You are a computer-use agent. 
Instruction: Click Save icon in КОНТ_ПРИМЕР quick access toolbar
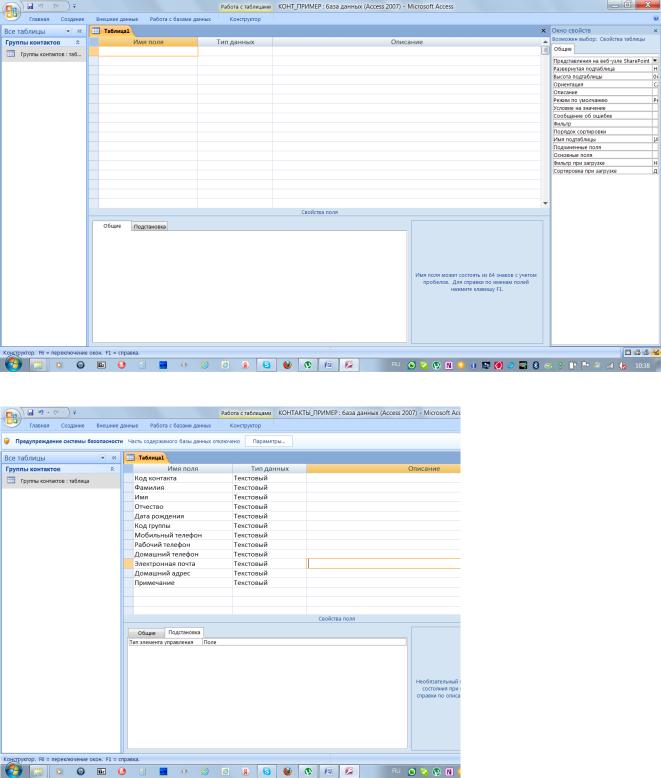click(x=30, y=6)
